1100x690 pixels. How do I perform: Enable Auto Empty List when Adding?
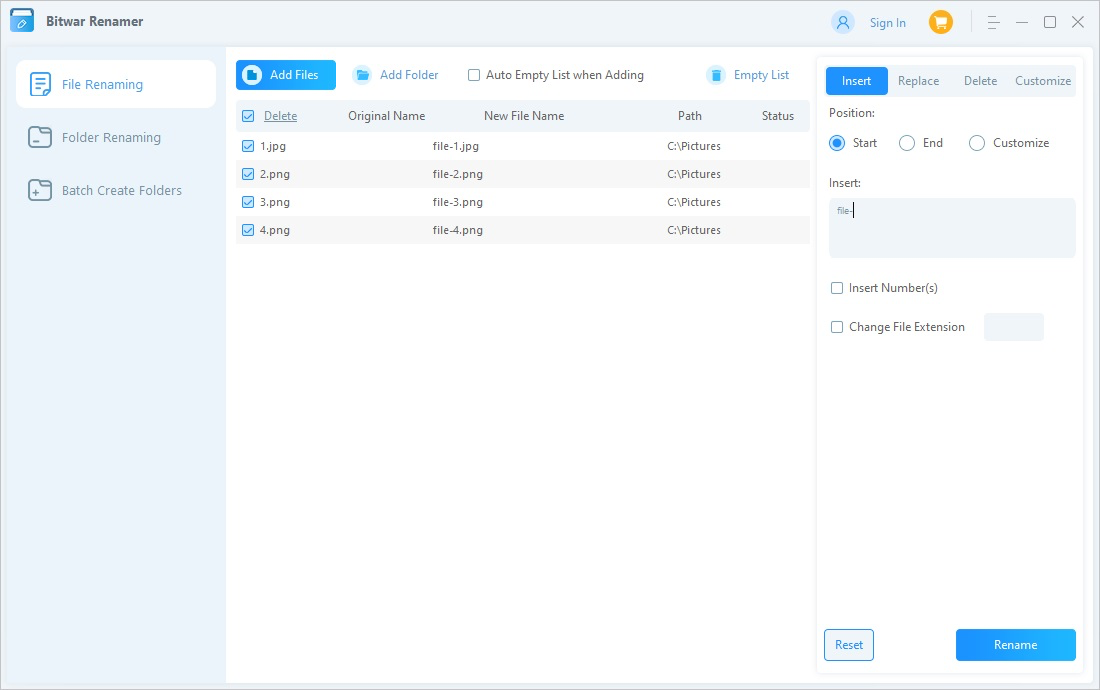point(474,75)
